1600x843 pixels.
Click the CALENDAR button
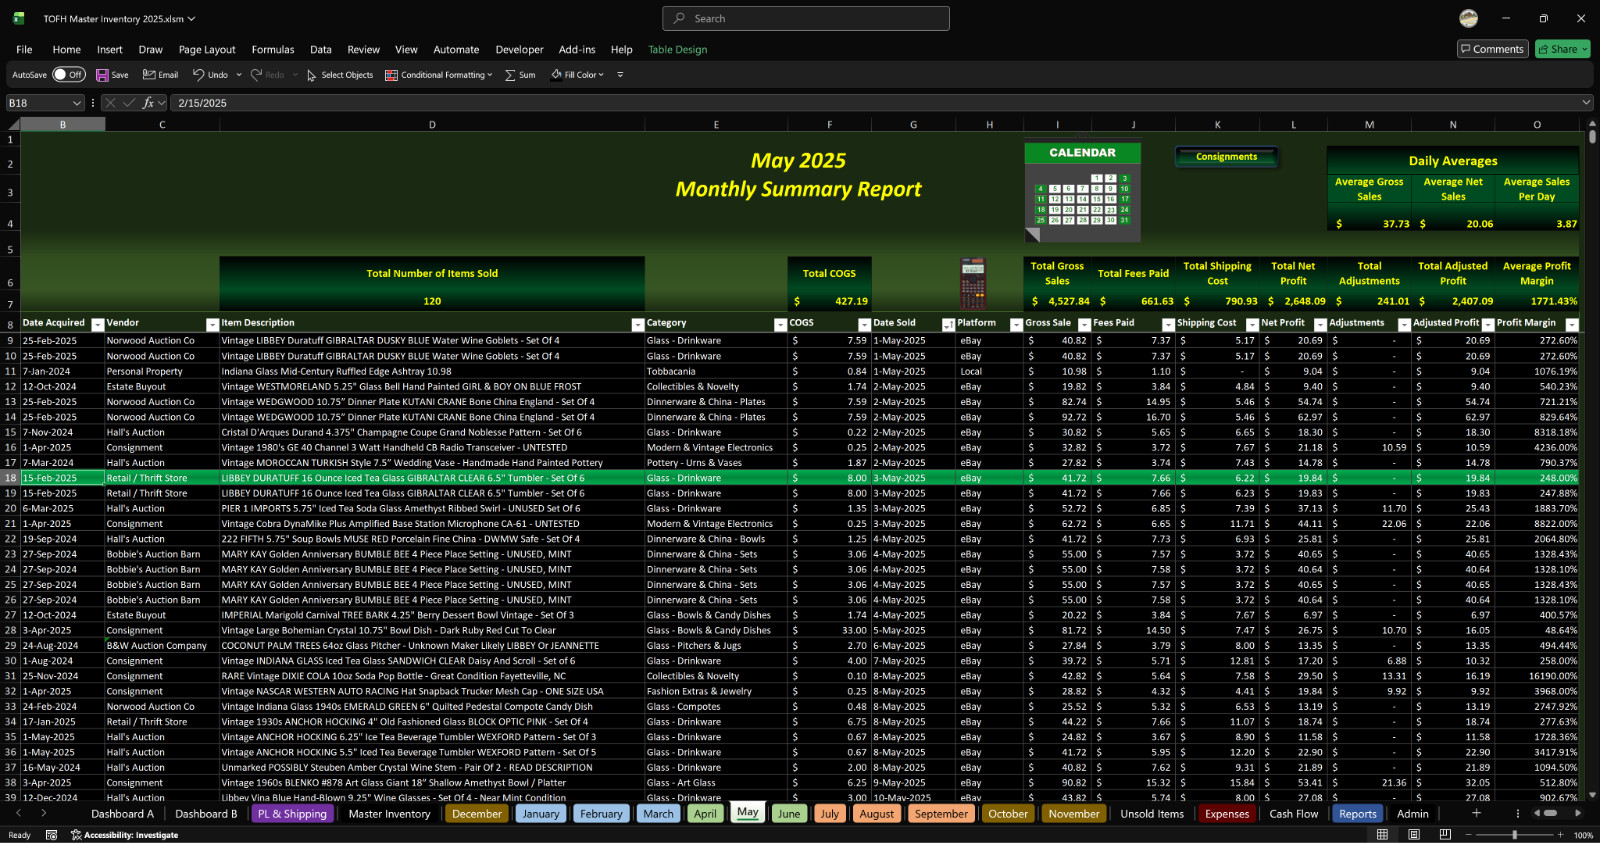pos(1082,153)
